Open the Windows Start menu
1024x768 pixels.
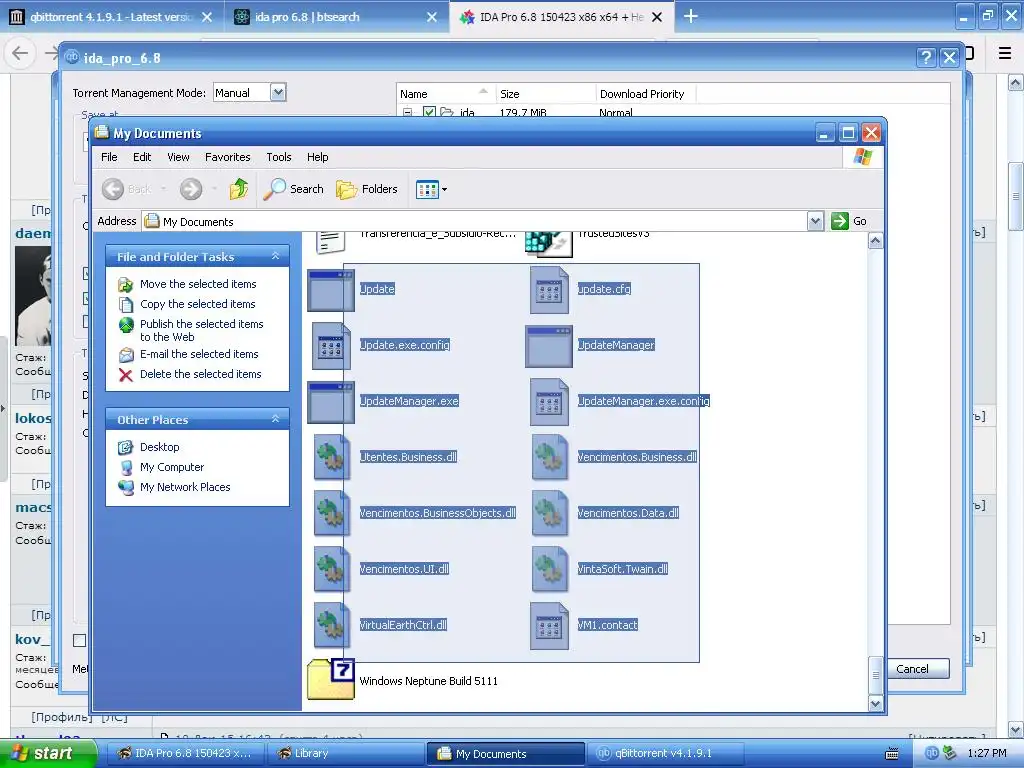click(x=48, y=753)
